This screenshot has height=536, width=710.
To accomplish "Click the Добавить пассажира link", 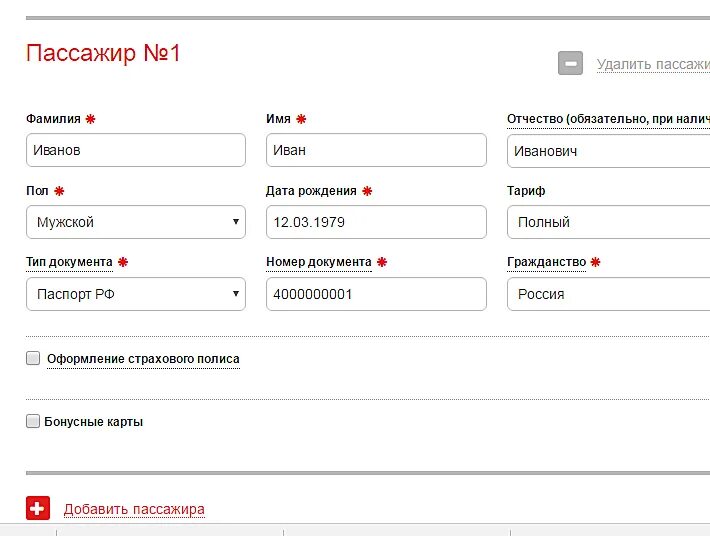I will (x=134, y=509).
